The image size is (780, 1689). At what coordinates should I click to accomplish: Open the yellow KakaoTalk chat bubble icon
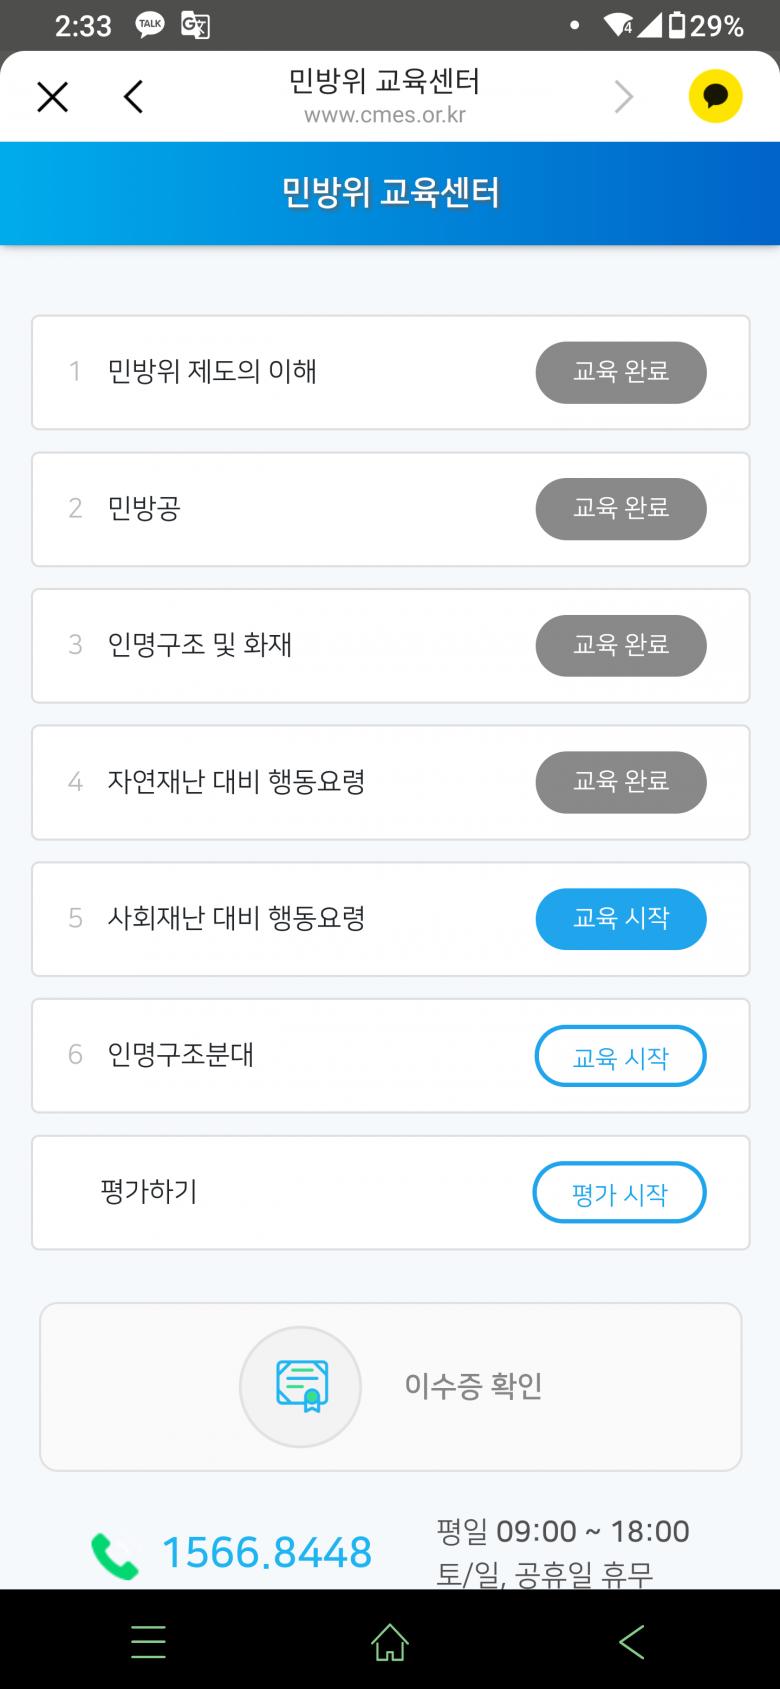pos(715,97)
